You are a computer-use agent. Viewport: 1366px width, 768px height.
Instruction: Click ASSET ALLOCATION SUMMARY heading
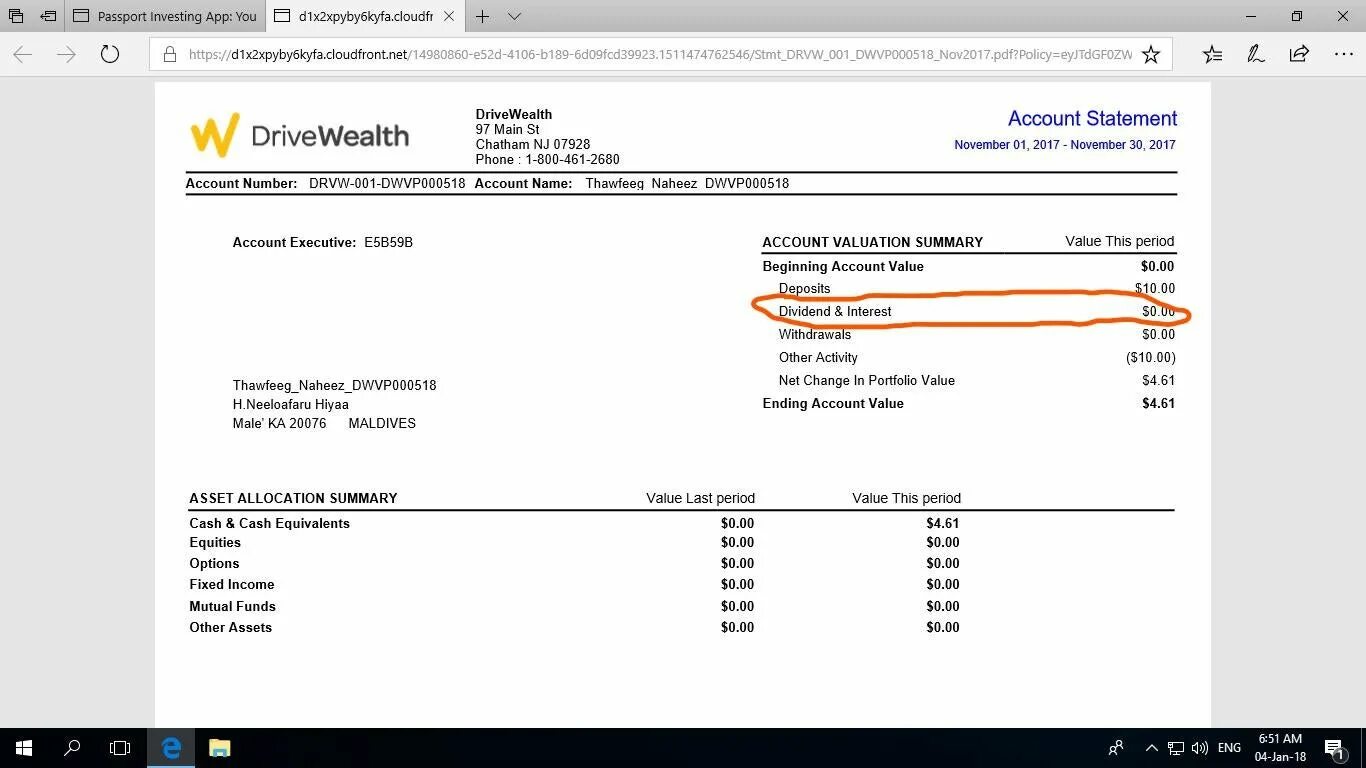[x=293, y=498]
